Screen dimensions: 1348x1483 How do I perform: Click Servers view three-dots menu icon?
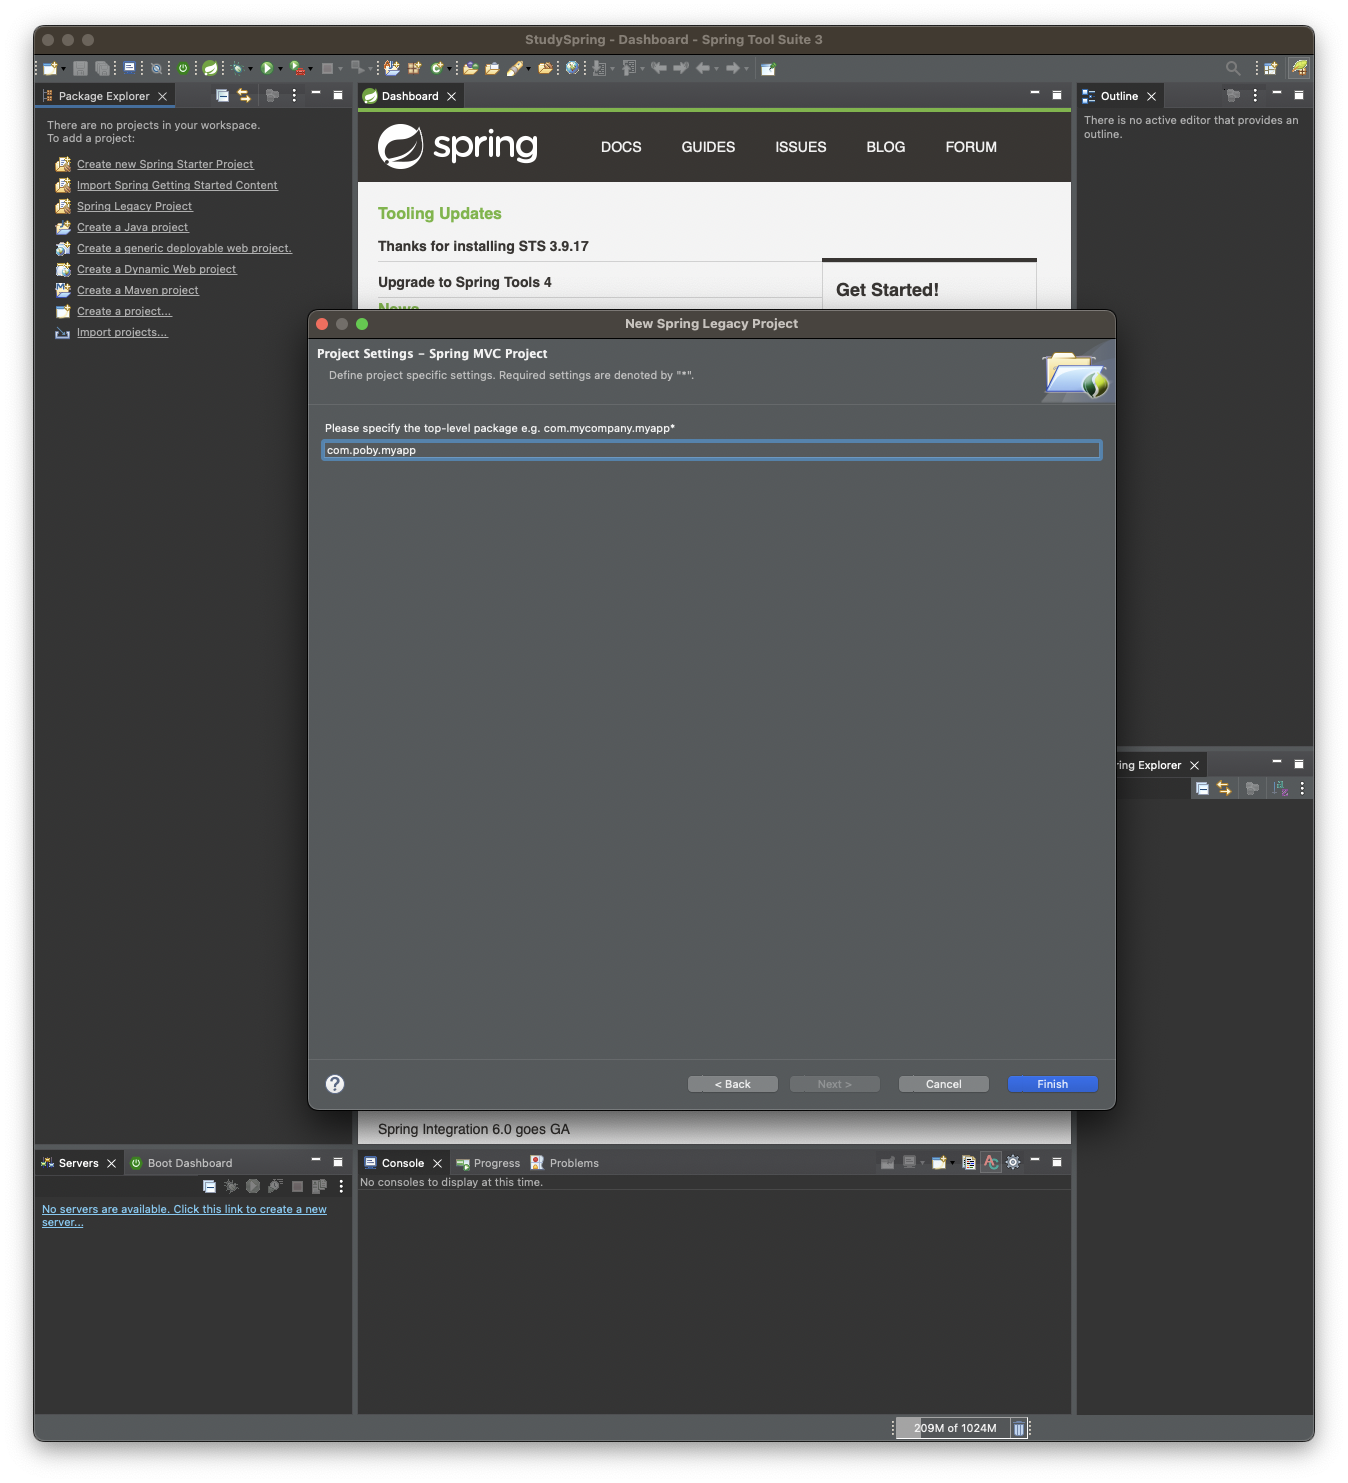click(341, 1186)
